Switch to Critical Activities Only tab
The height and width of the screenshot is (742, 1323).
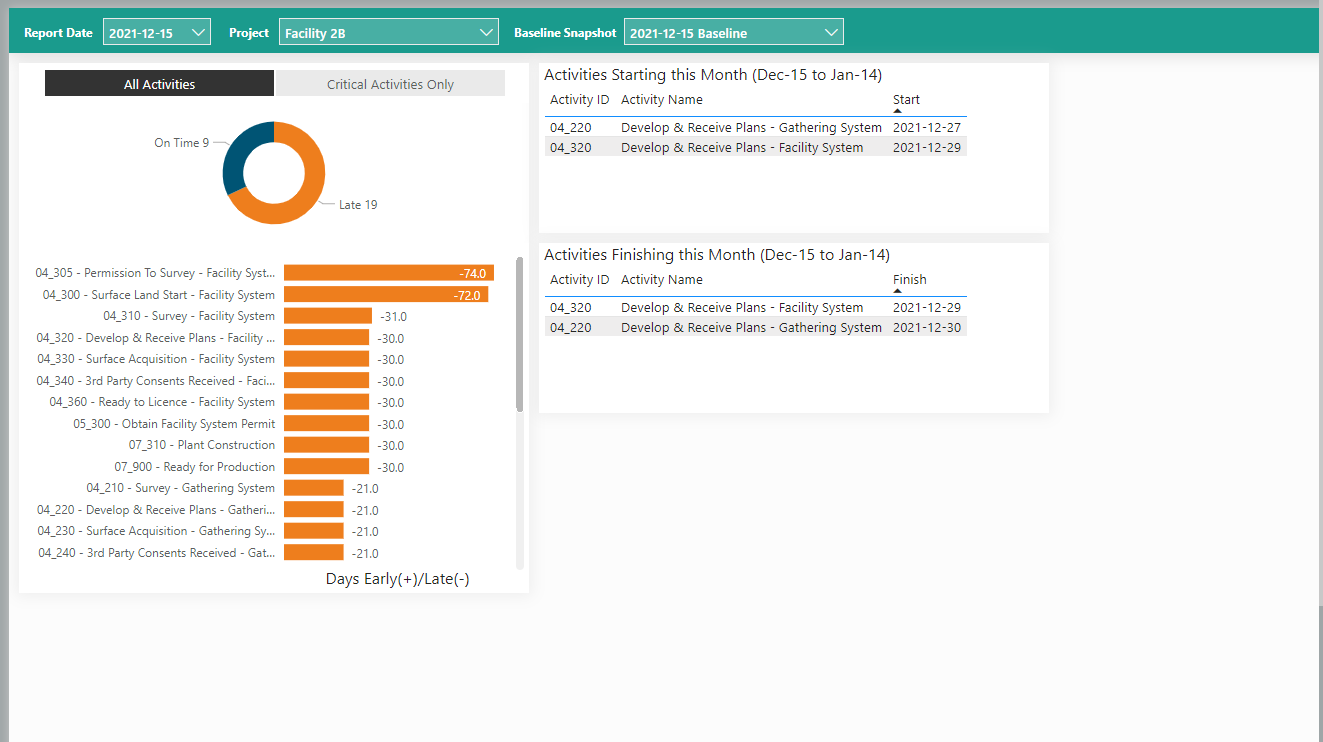point(390,84)
